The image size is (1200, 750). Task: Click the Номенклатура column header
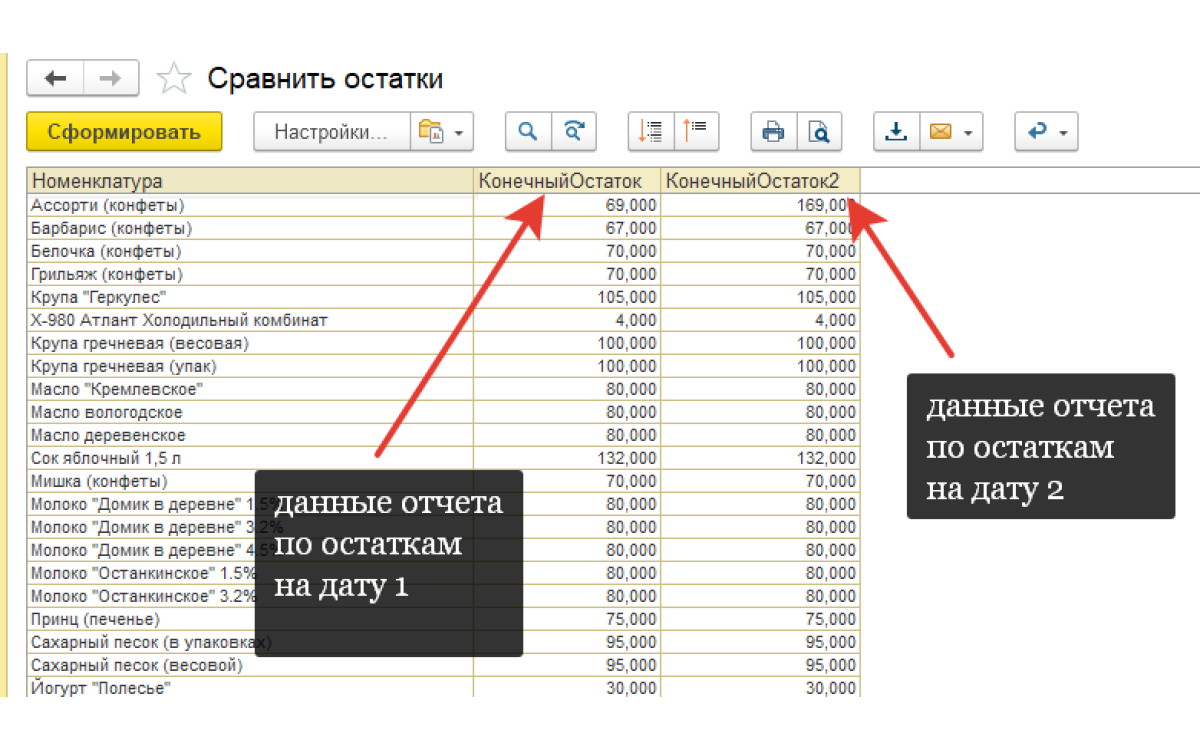250,181
